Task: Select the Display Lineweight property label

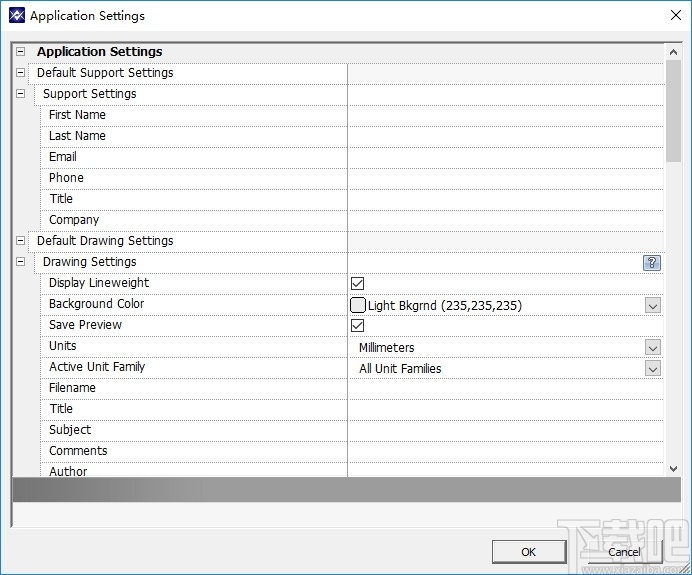Action: click(99, 283)
